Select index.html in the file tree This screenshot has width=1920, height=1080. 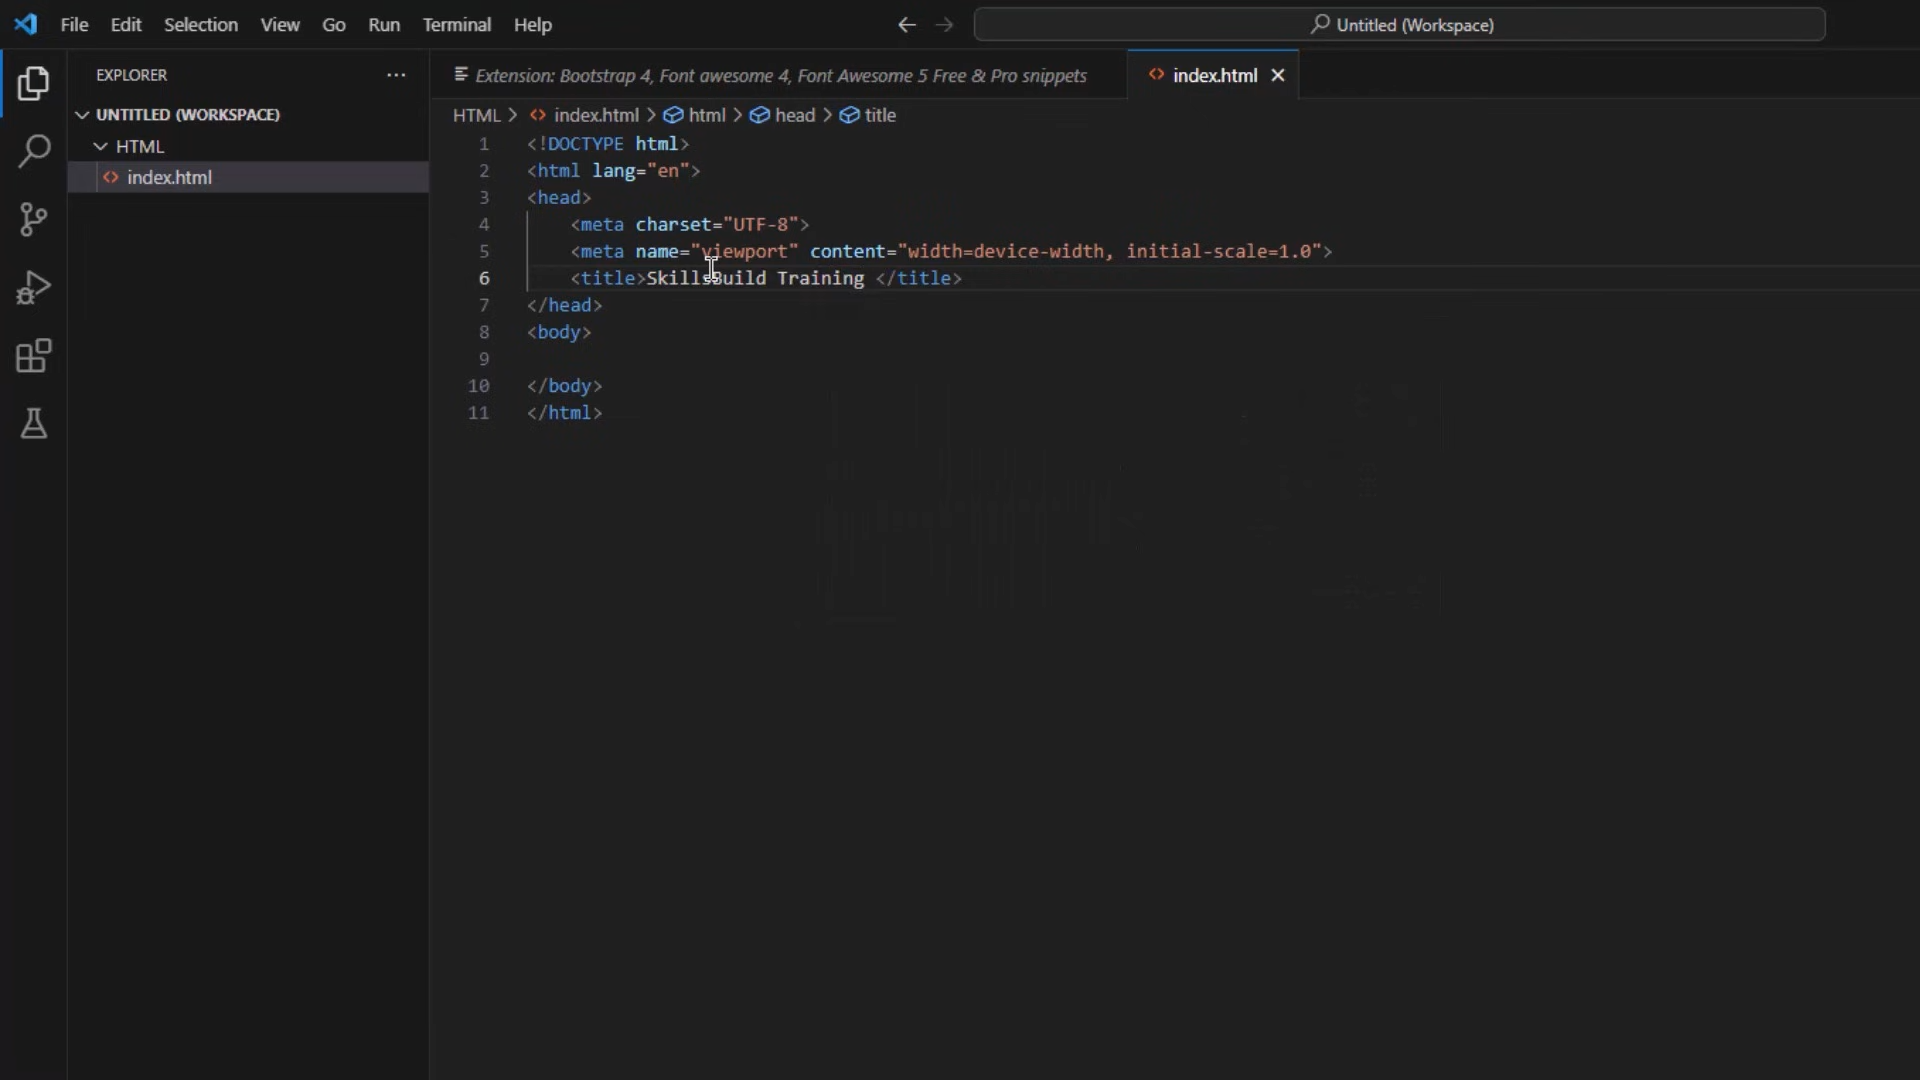[169, 178]
